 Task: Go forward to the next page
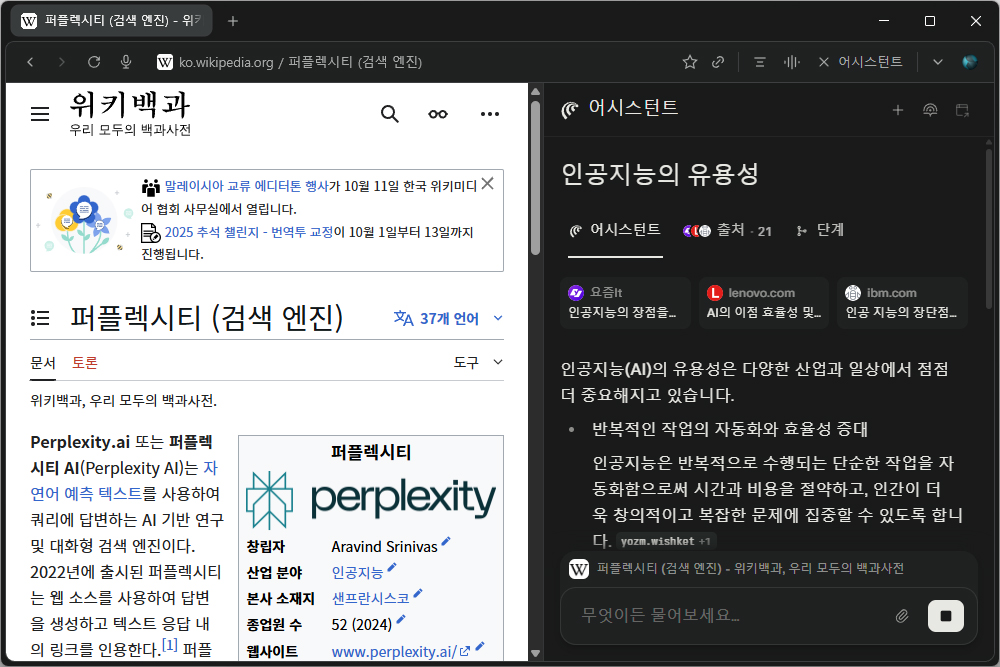pyautogui.click(x=61, y=62)
